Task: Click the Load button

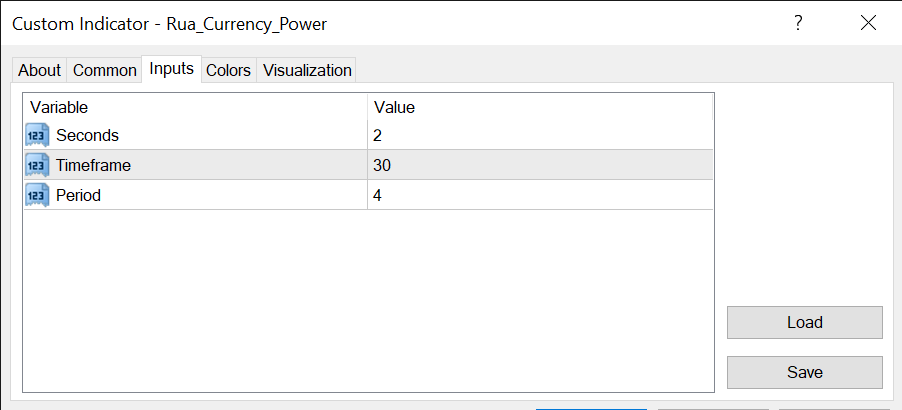Action: coord(804,323)
